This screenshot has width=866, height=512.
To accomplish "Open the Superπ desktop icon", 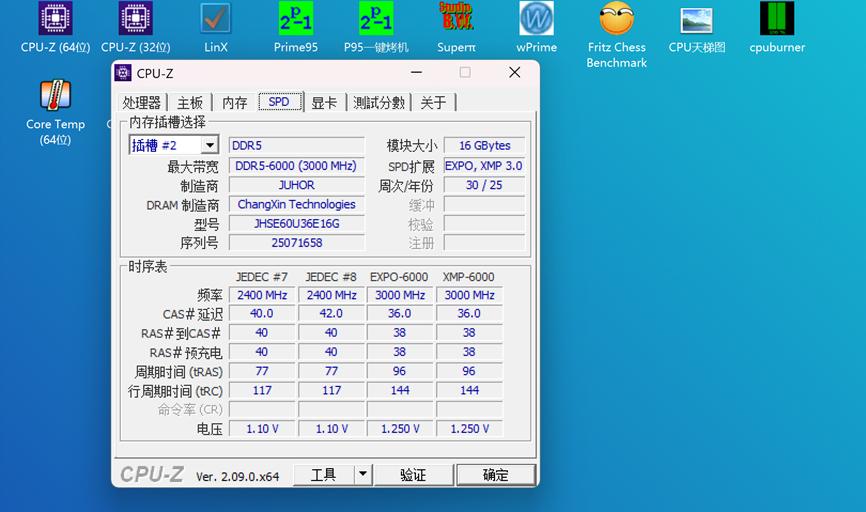I will 456,28.
